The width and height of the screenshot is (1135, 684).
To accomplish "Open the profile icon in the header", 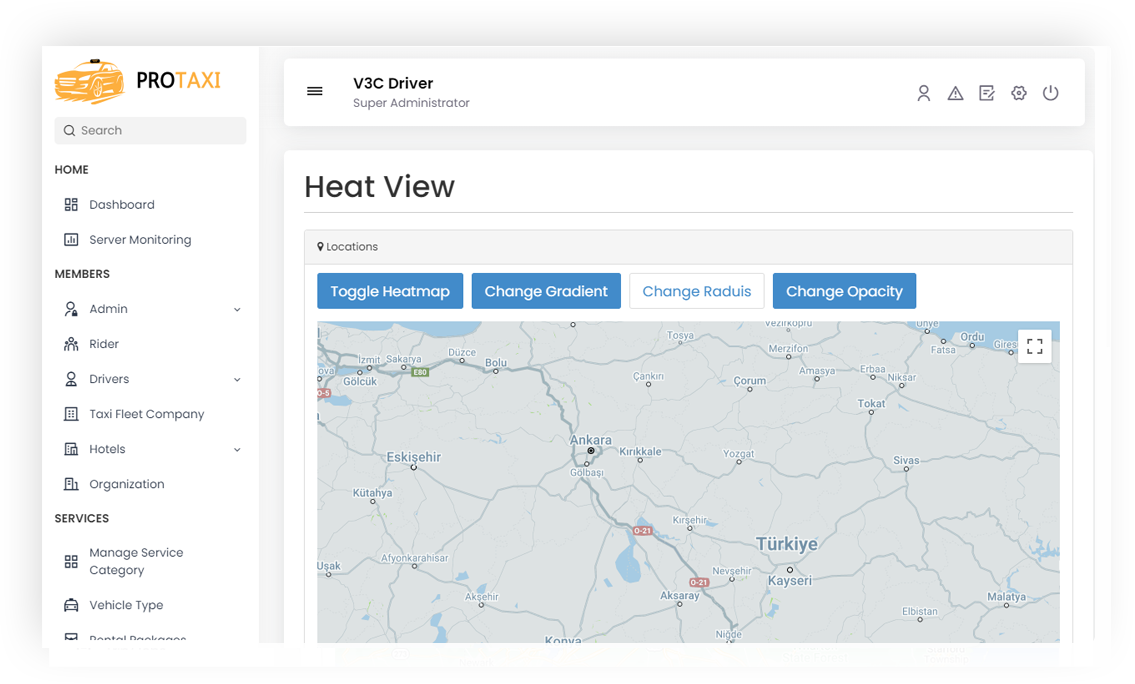I will (923, 92).
